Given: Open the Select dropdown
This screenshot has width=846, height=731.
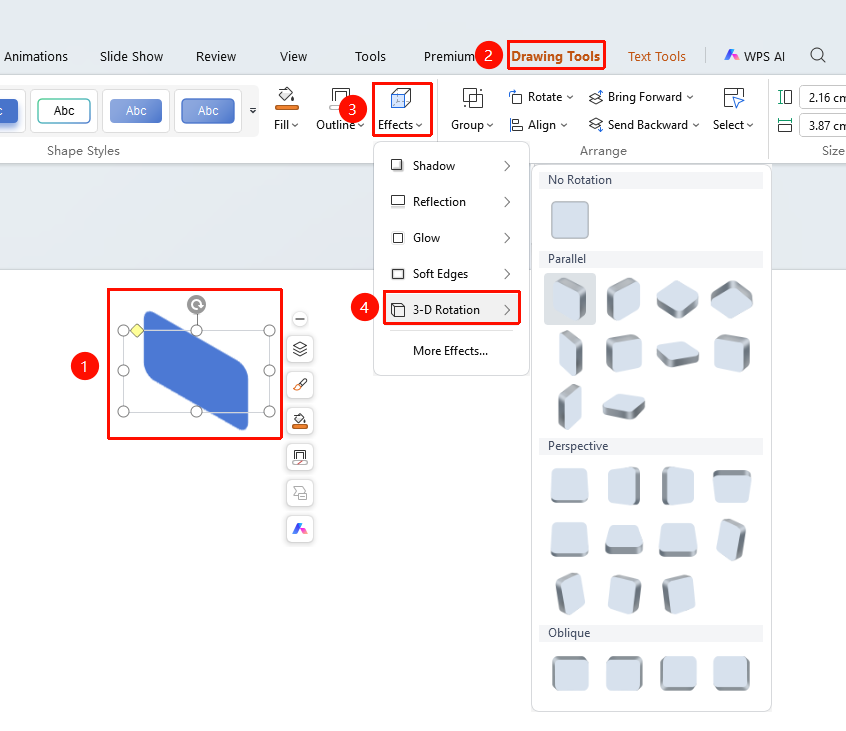Looking at the screenshot, I should point(733,110).
